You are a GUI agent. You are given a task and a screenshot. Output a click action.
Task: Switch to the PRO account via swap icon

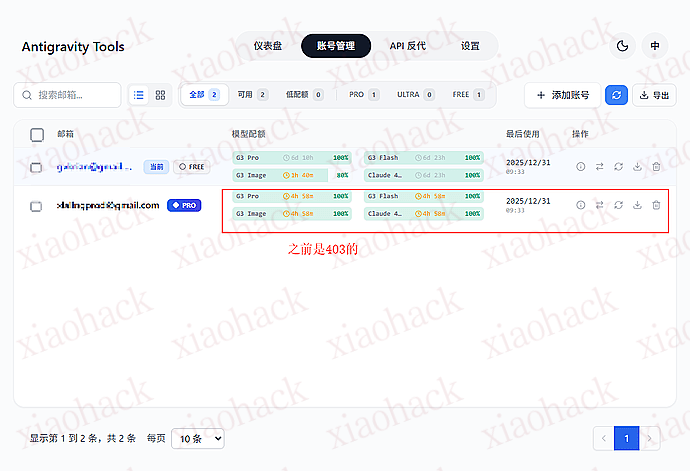pos(599,205)
